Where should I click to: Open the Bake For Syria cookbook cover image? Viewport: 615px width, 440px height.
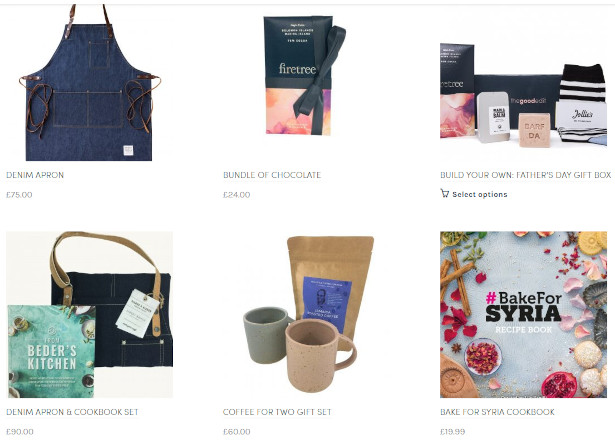523,315
